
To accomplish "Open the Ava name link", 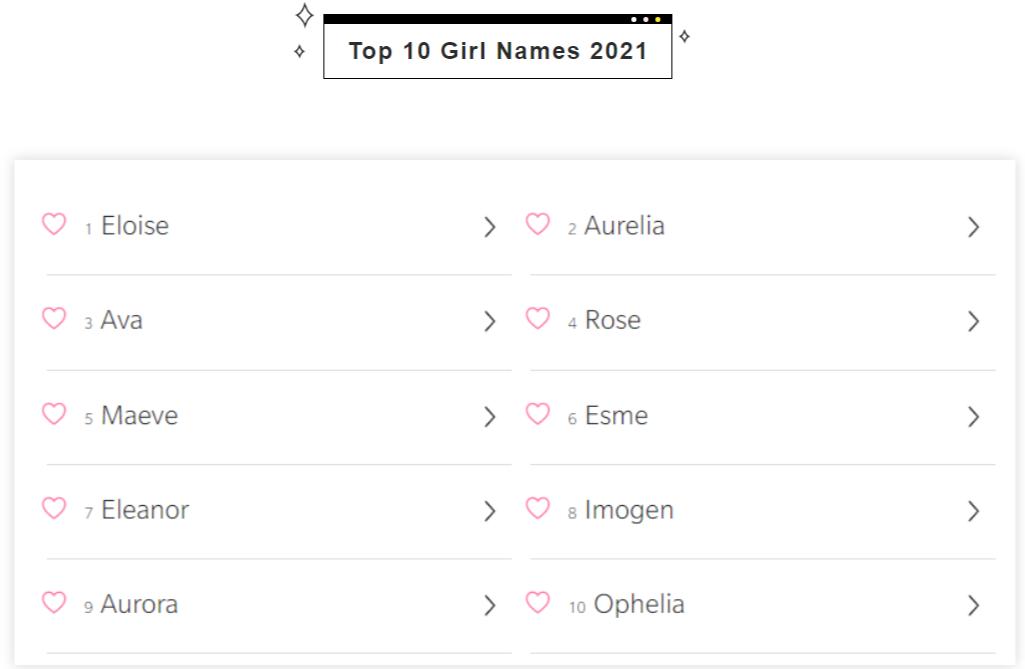I will coord(121,321).
